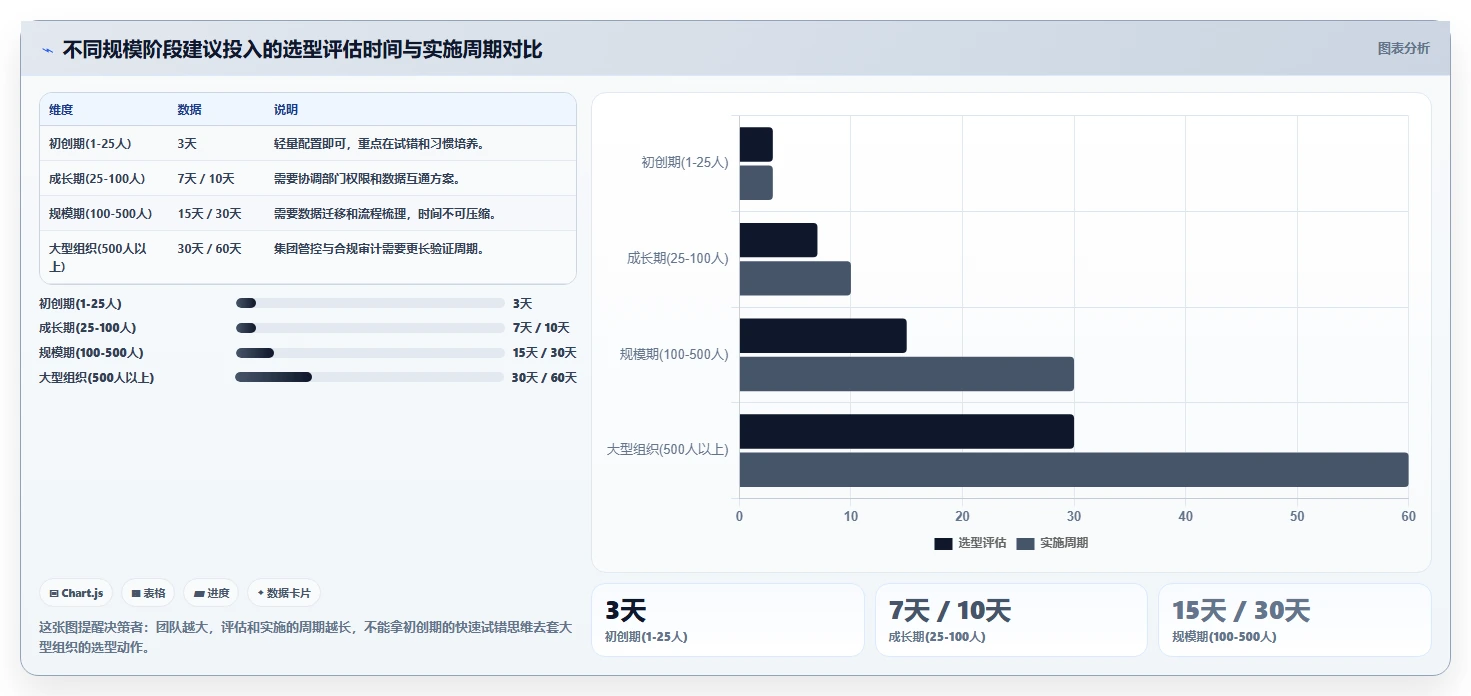Click chart y-axis label 大型组织(500人以上)
Screen dimensions: 1471x696
click(x=667, y=450)
